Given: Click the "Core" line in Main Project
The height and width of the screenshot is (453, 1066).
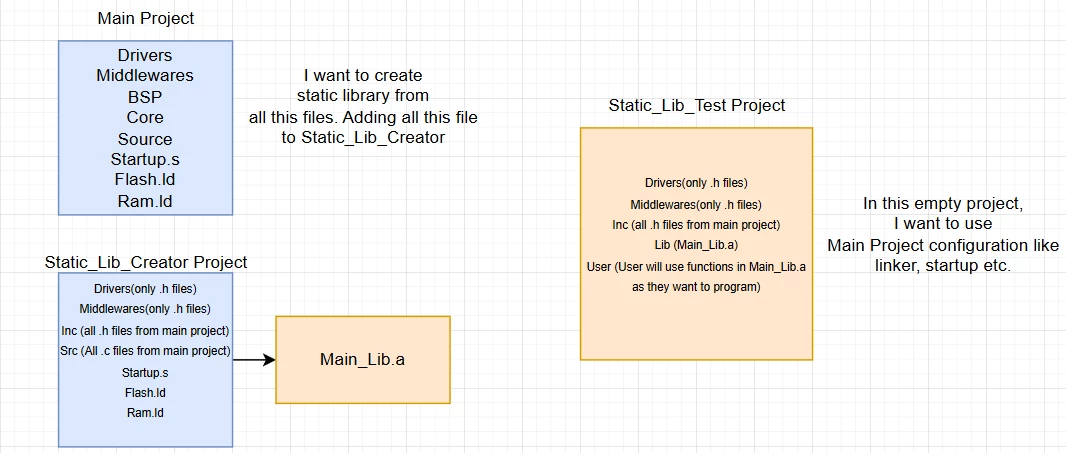Looking at the screenshot, I should point(145,118).
